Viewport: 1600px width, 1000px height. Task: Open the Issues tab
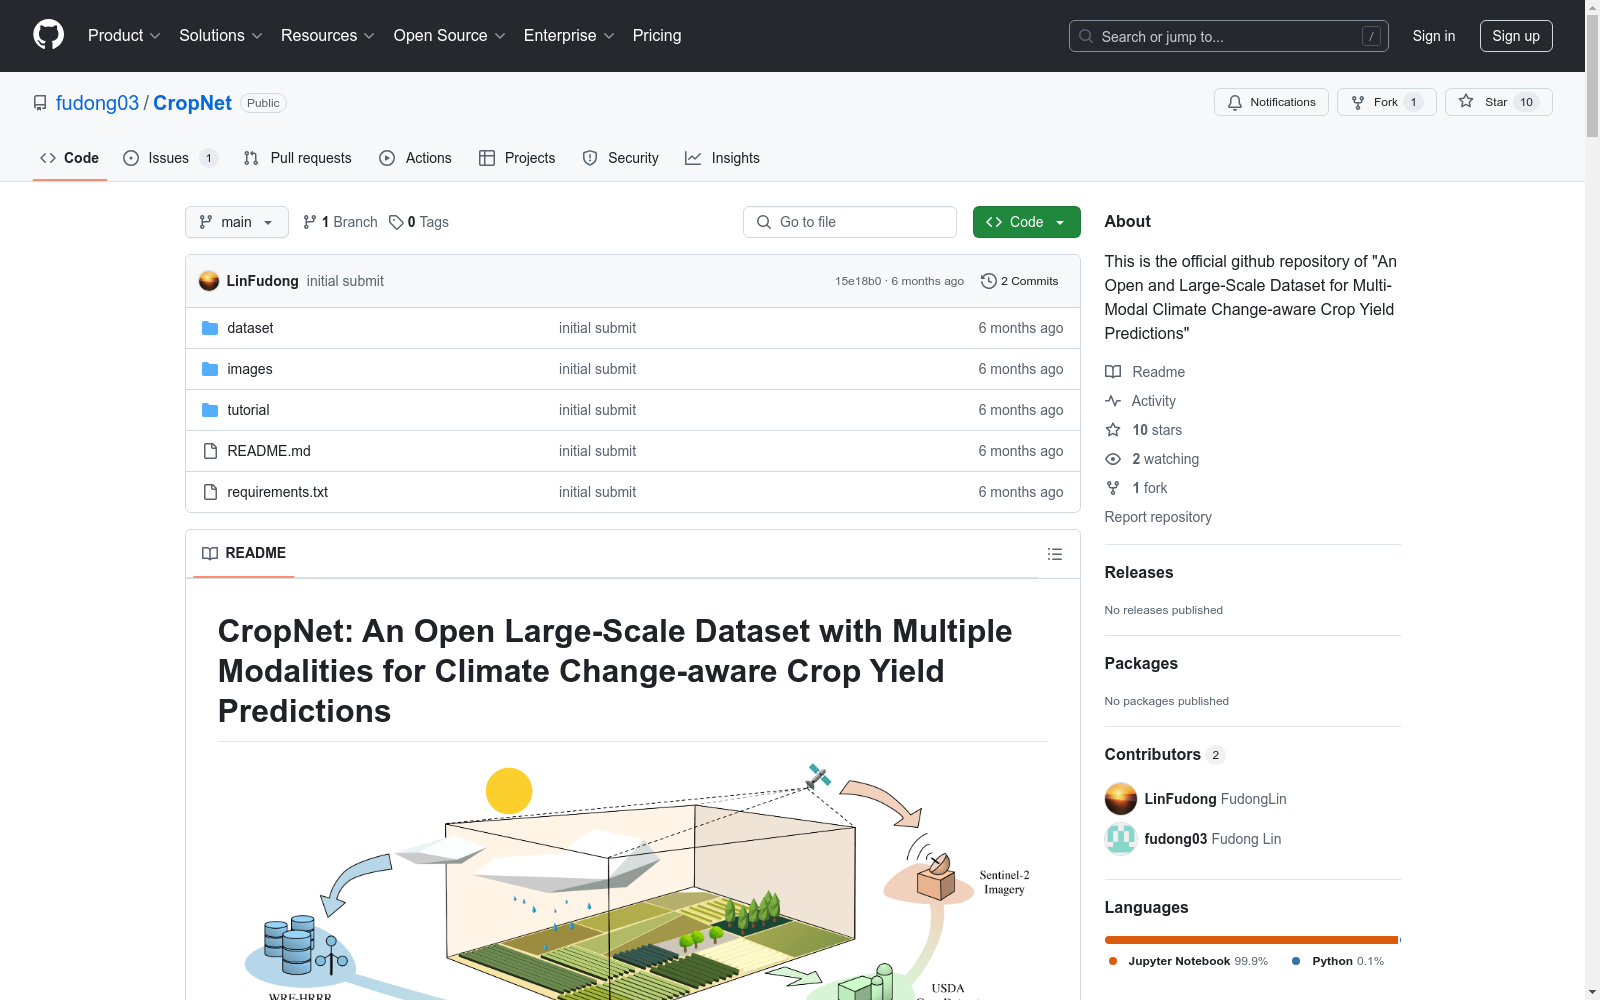click(170, 158)
